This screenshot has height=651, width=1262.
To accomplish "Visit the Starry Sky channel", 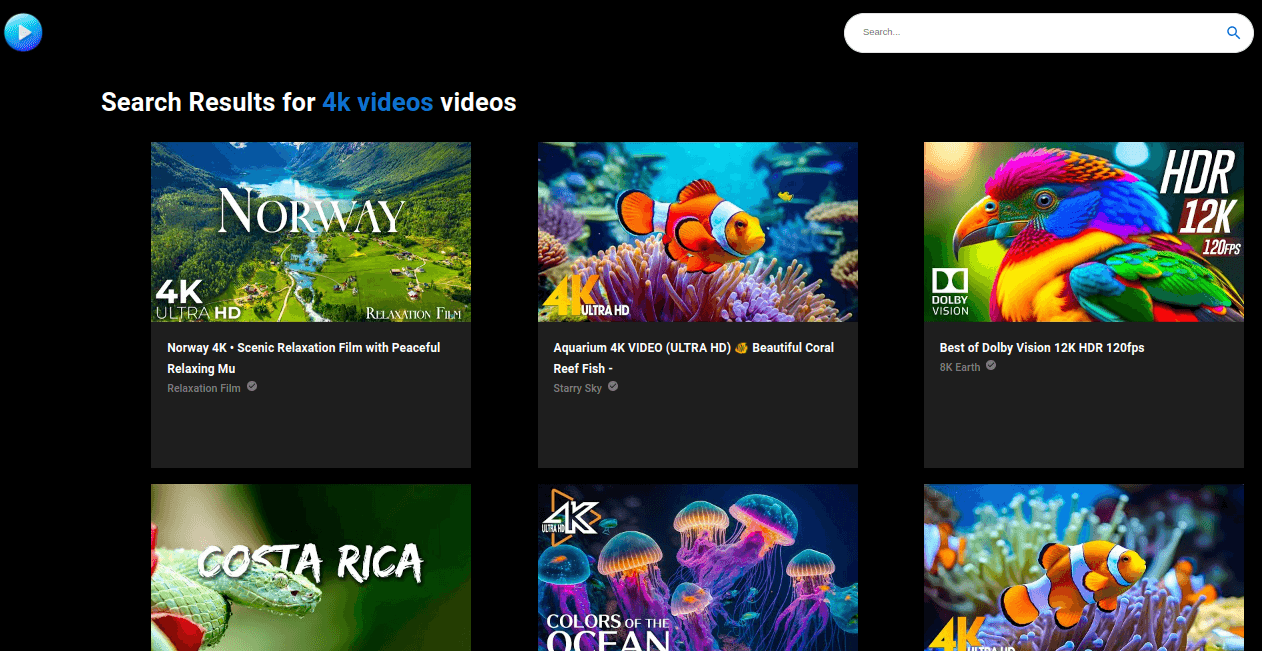I will [x=577, y=388].
